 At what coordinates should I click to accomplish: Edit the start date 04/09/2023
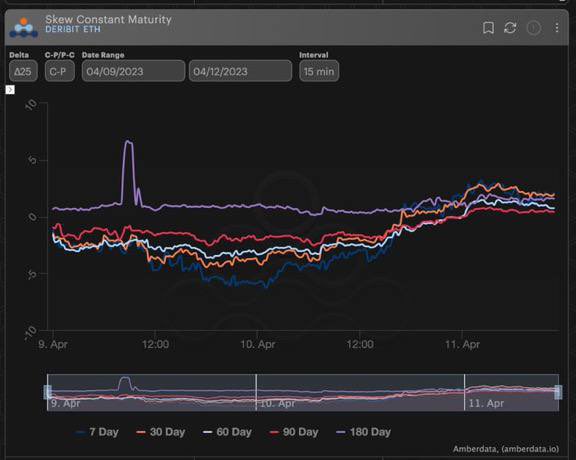click(133, 71)
